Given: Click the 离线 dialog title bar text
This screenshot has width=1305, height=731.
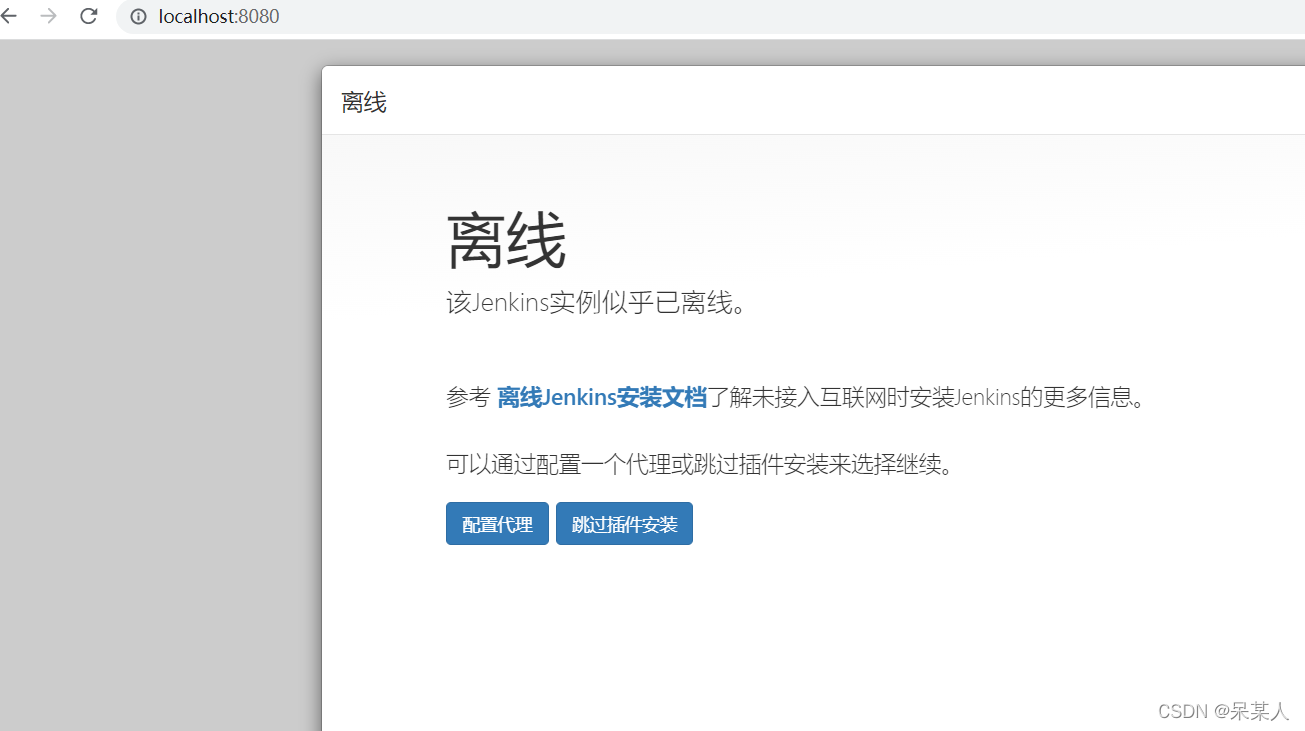Looking at the screenshot, I should 364,102.
